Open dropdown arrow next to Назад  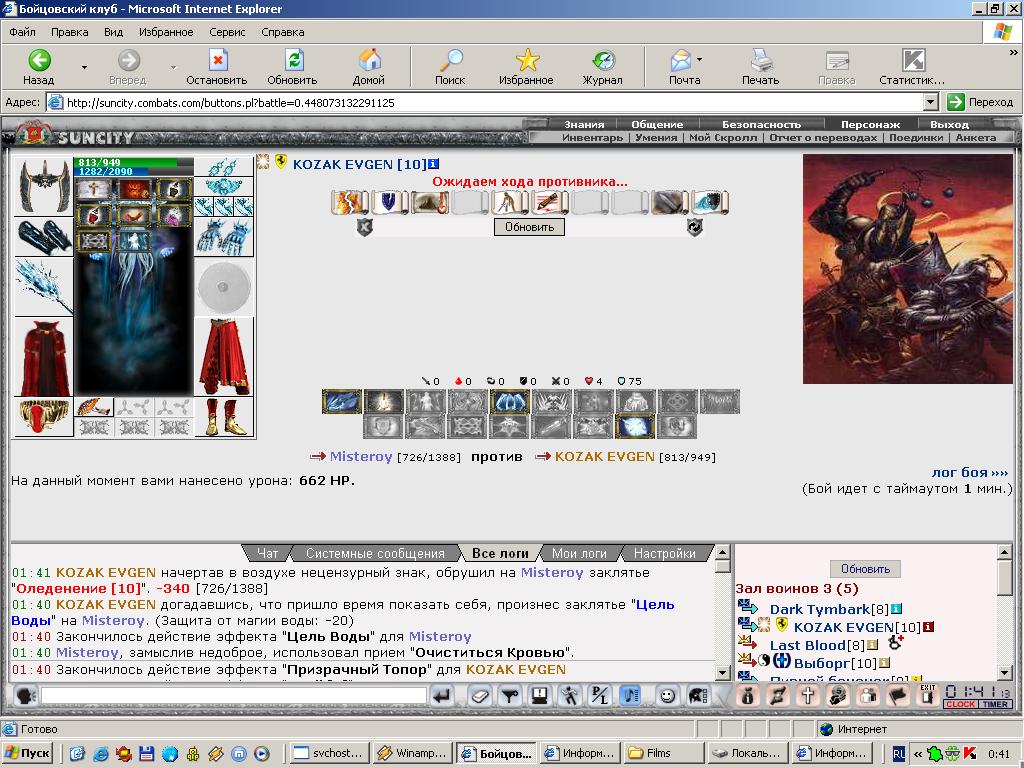coord(84,67)
